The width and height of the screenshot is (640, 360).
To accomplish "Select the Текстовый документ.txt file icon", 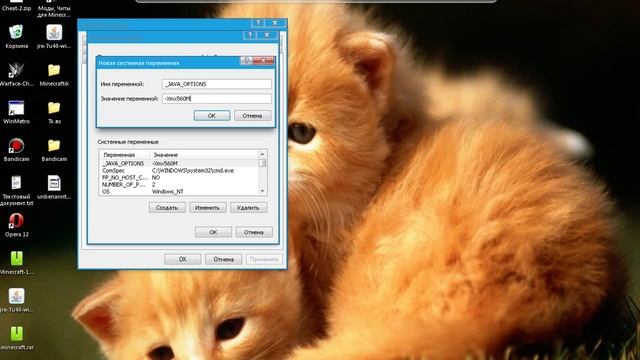I will (16, 183).
